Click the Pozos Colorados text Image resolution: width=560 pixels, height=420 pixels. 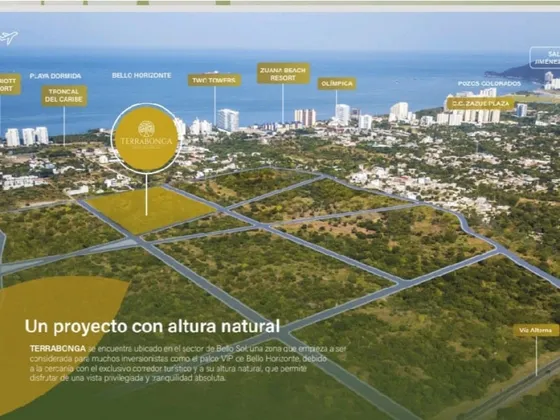[x=489, y=84]
